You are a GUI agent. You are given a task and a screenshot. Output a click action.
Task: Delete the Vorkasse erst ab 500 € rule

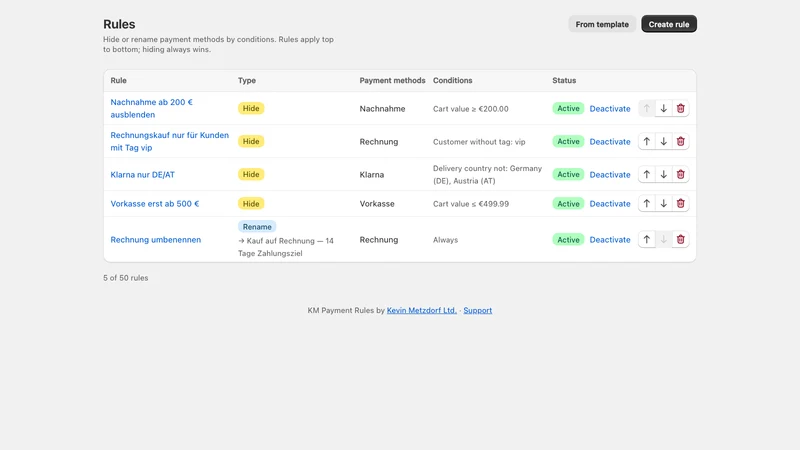tap(681, 204)
